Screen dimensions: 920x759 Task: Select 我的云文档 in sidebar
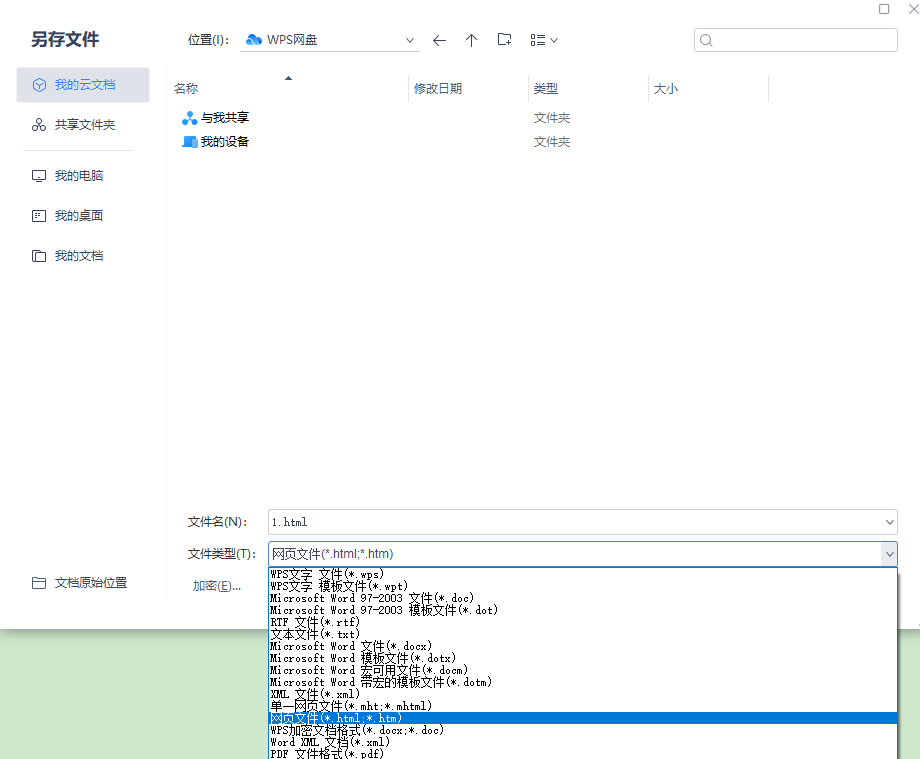pyautogui.click(x=83, y=85)
